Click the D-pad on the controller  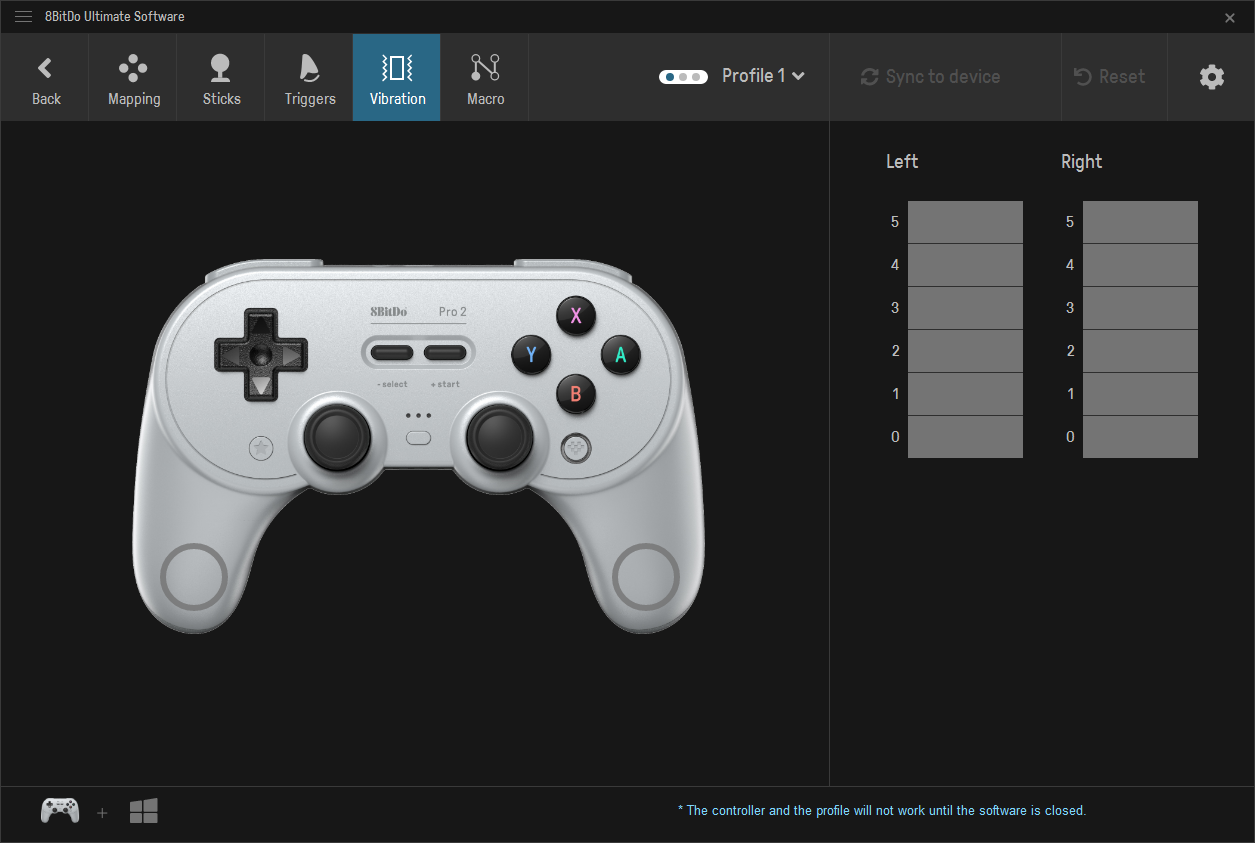[261, 354]
